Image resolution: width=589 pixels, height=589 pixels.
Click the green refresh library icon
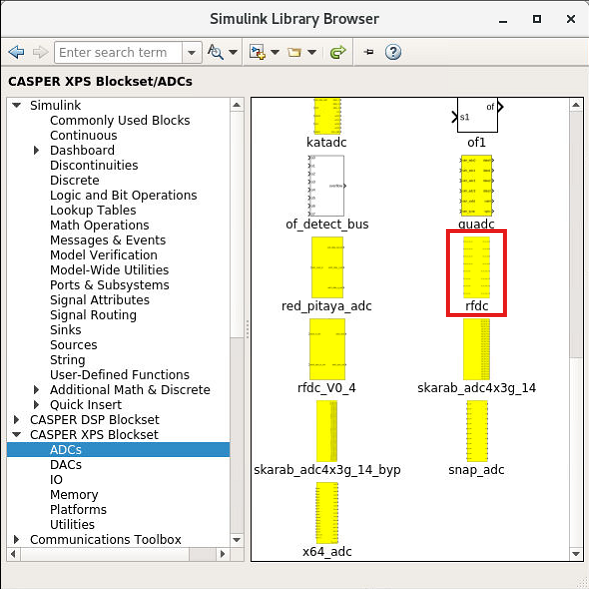click(337, 52)
